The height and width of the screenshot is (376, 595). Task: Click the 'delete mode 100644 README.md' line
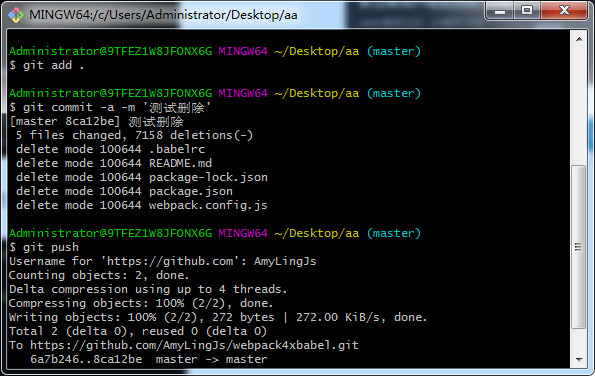(114, 163)
